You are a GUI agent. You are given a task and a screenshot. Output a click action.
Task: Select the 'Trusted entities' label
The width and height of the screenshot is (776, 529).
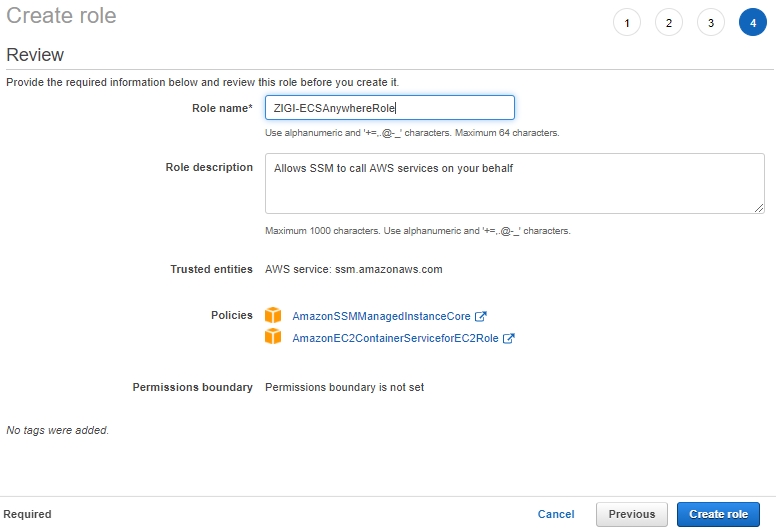(x=211, y=269)
